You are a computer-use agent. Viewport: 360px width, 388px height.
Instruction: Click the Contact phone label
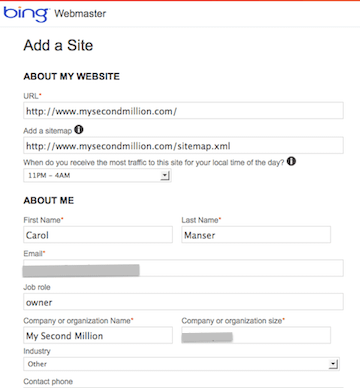click(48, 381)
